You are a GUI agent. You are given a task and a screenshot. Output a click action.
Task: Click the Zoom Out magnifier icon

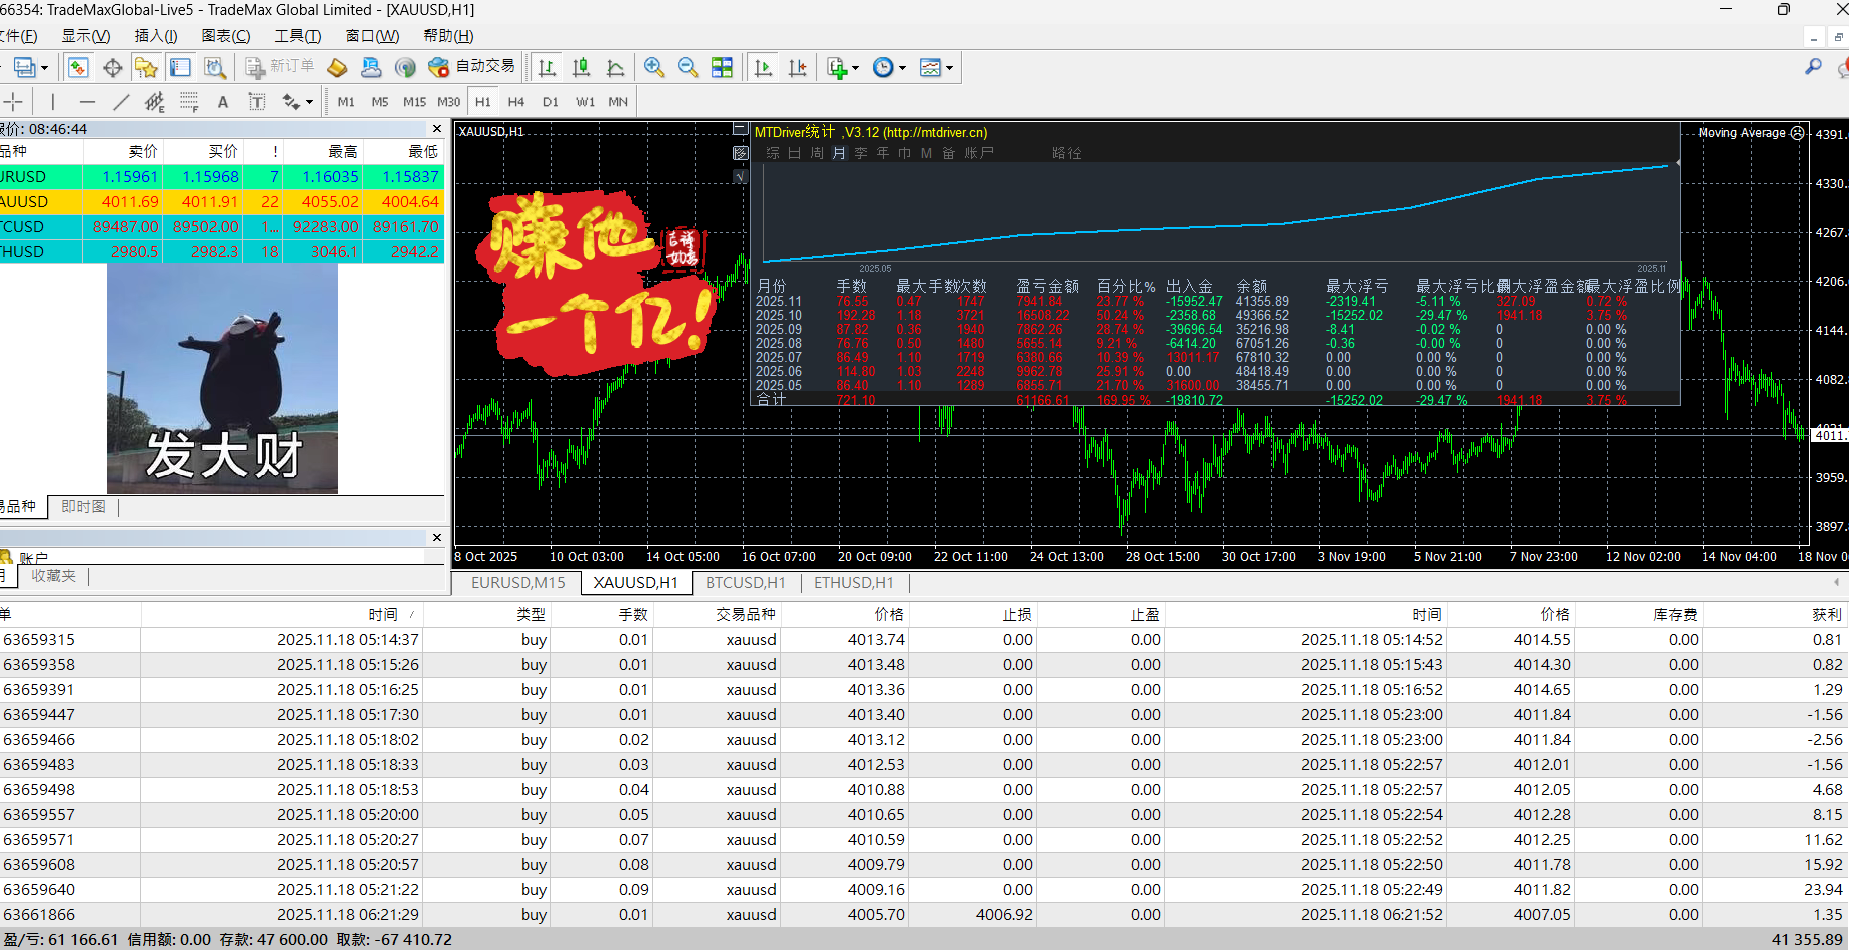[688, 67]
